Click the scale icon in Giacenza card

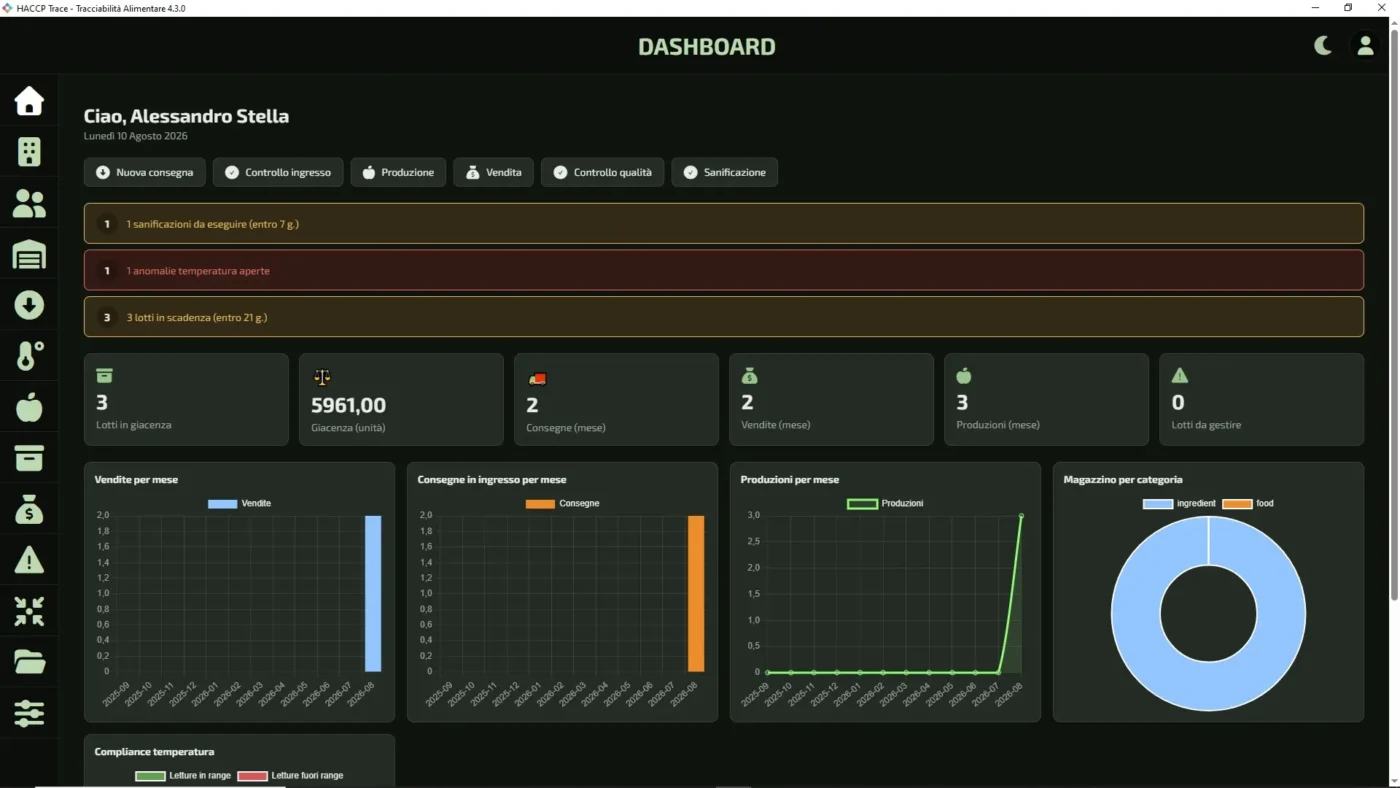click(321, 377)
